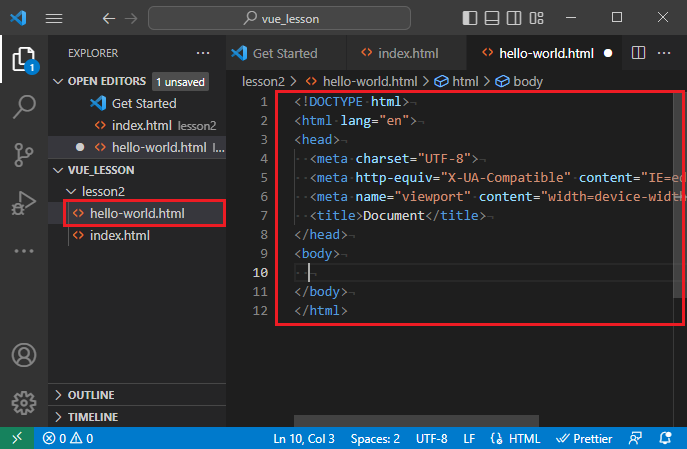
Task: Toggle the bottom panel layout icon
Action: click(492, 18)
